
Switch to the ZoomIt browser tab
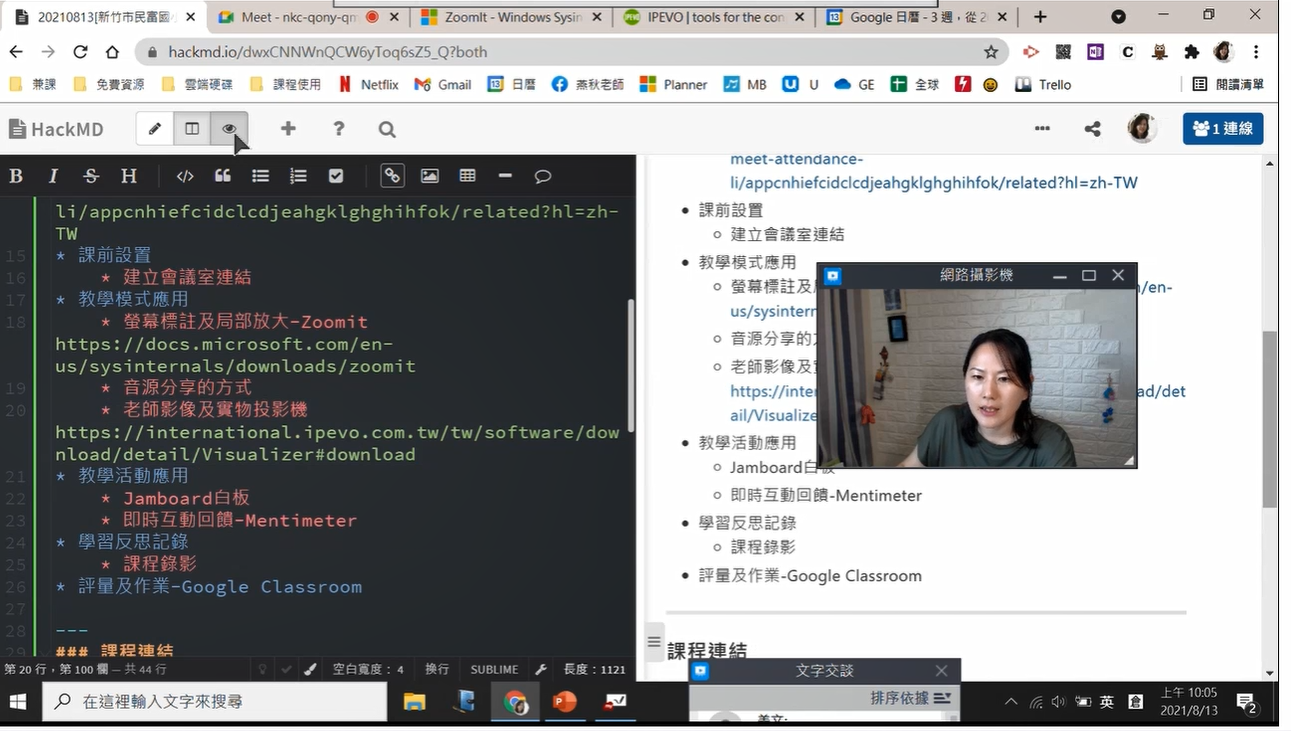510,17
